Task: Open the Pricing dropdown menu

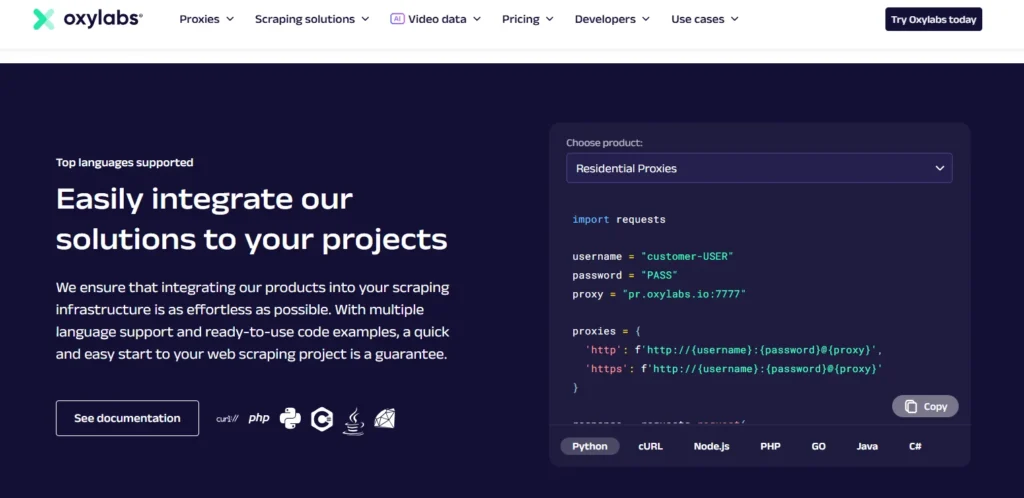Action: pos(528,19)
